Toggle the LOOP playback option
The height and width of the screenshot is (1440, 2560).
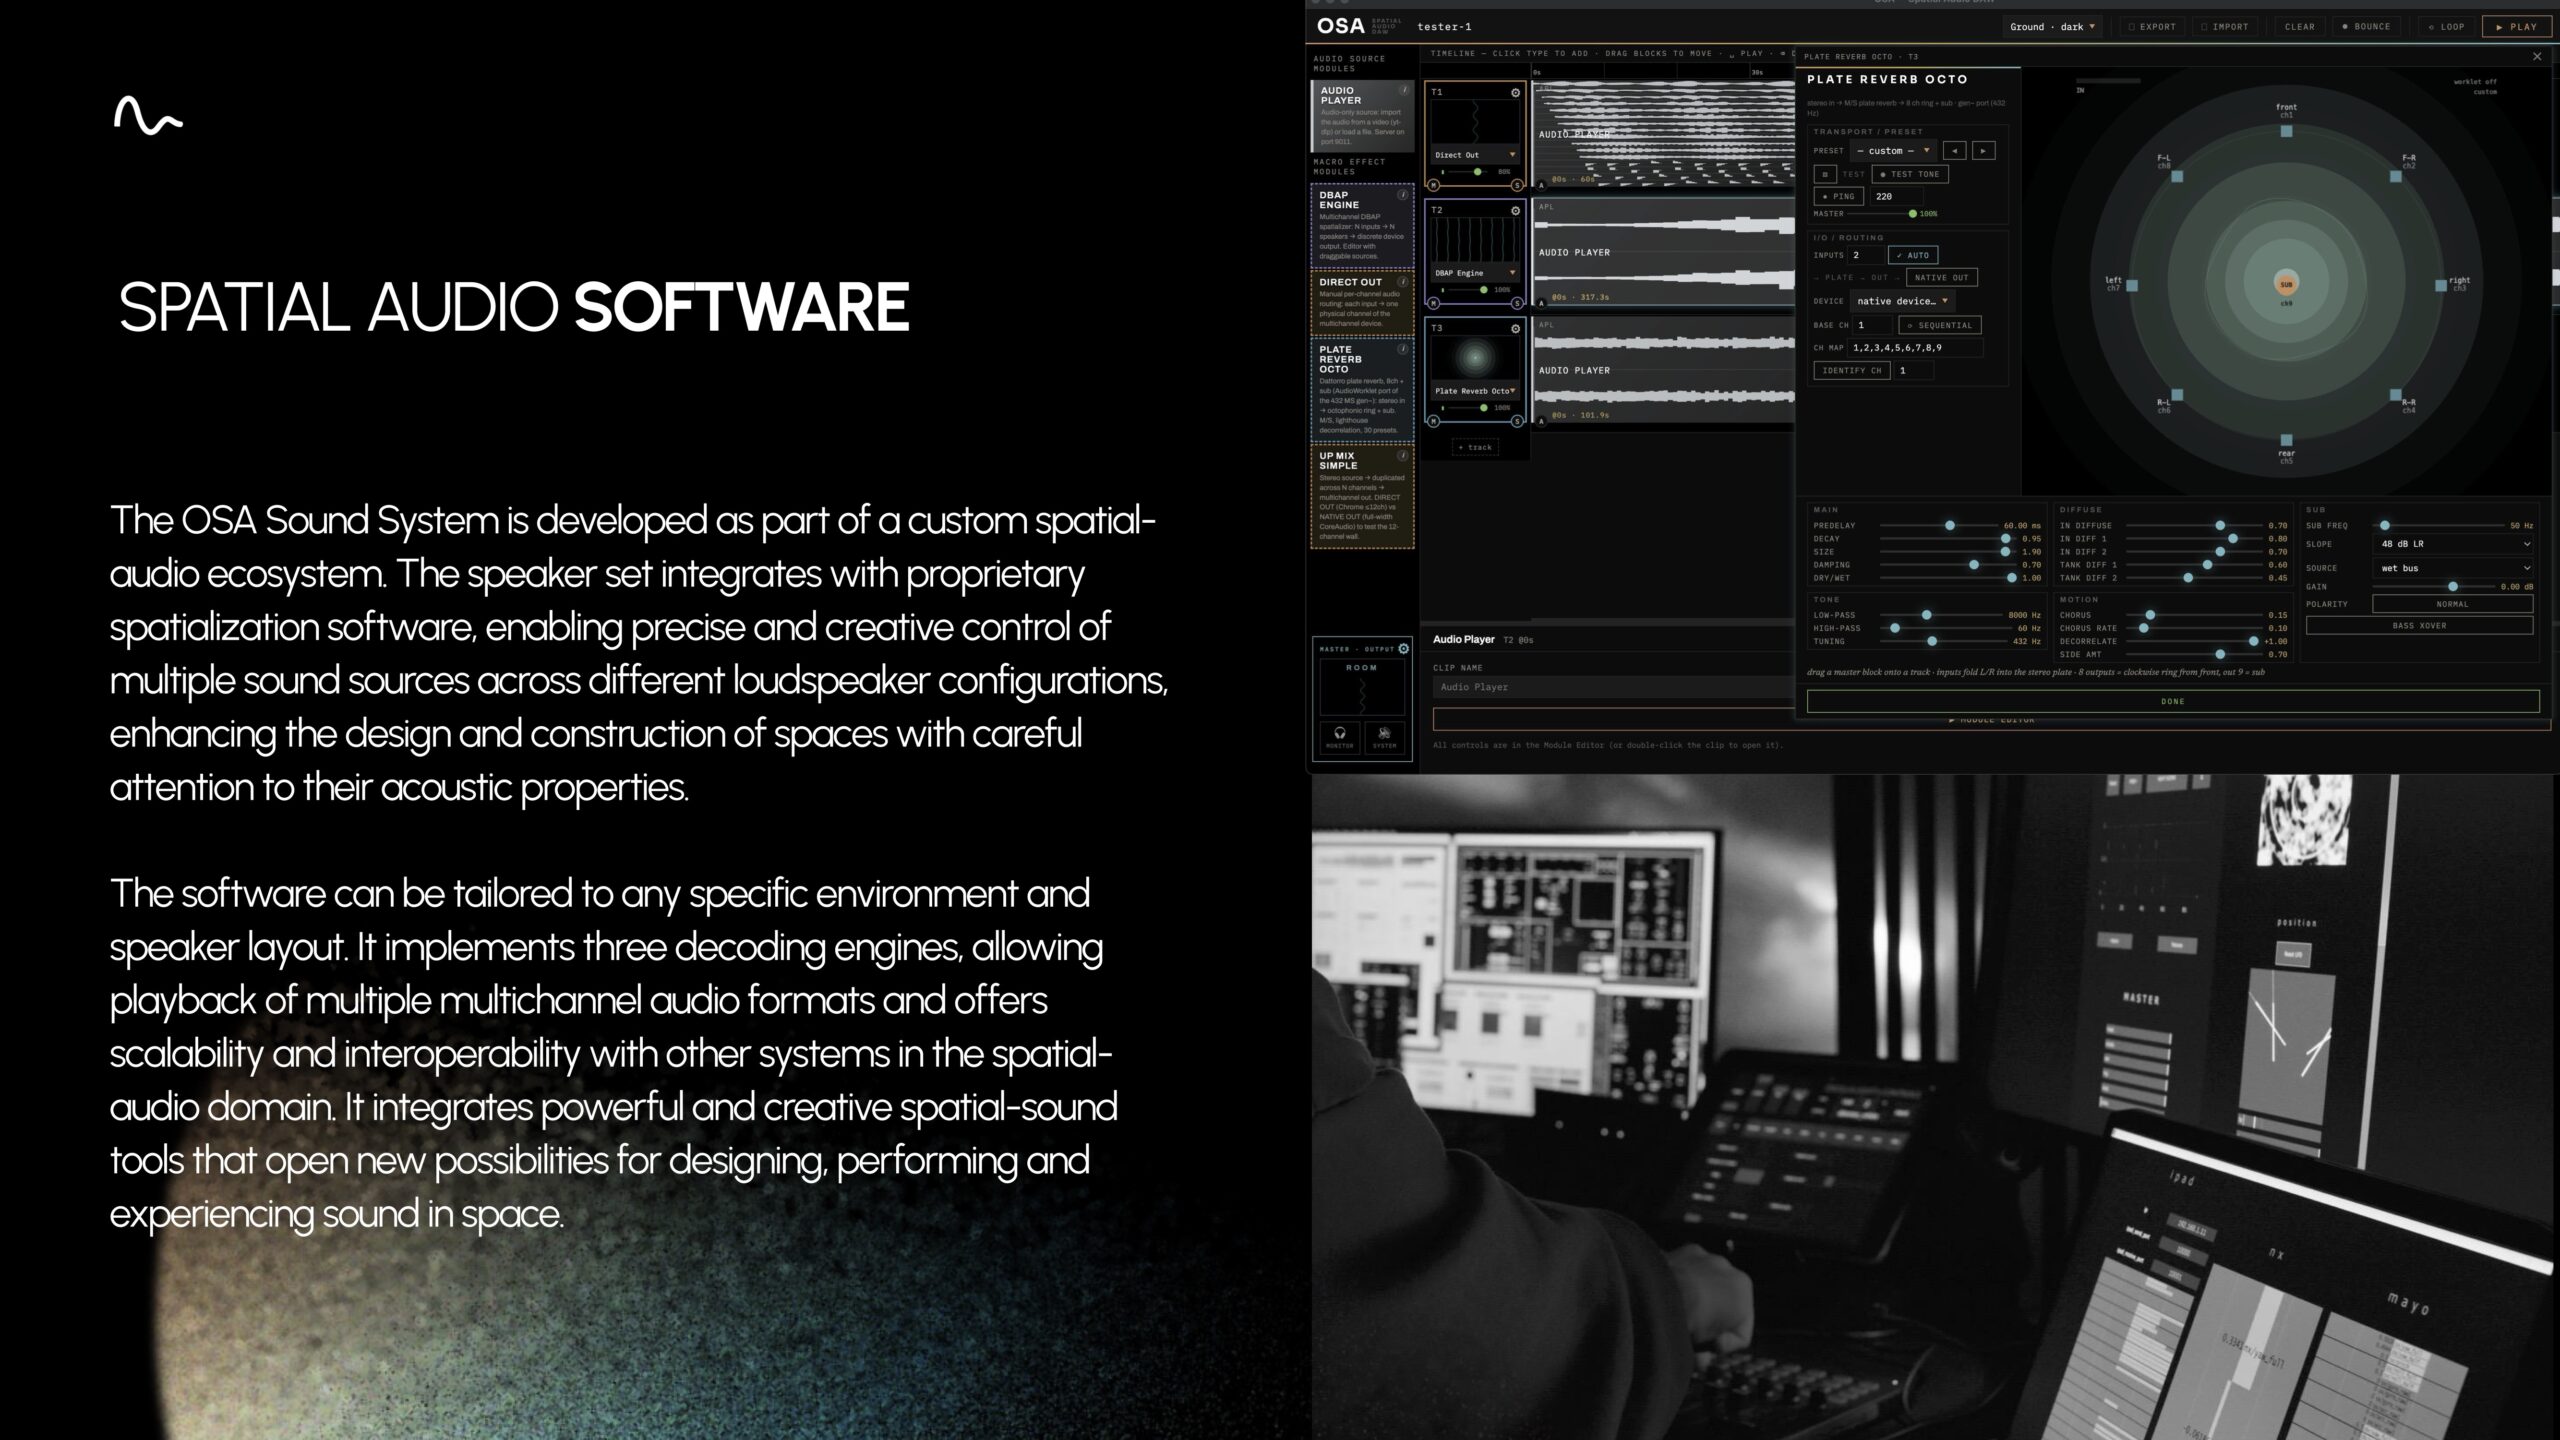(2447, 27)
